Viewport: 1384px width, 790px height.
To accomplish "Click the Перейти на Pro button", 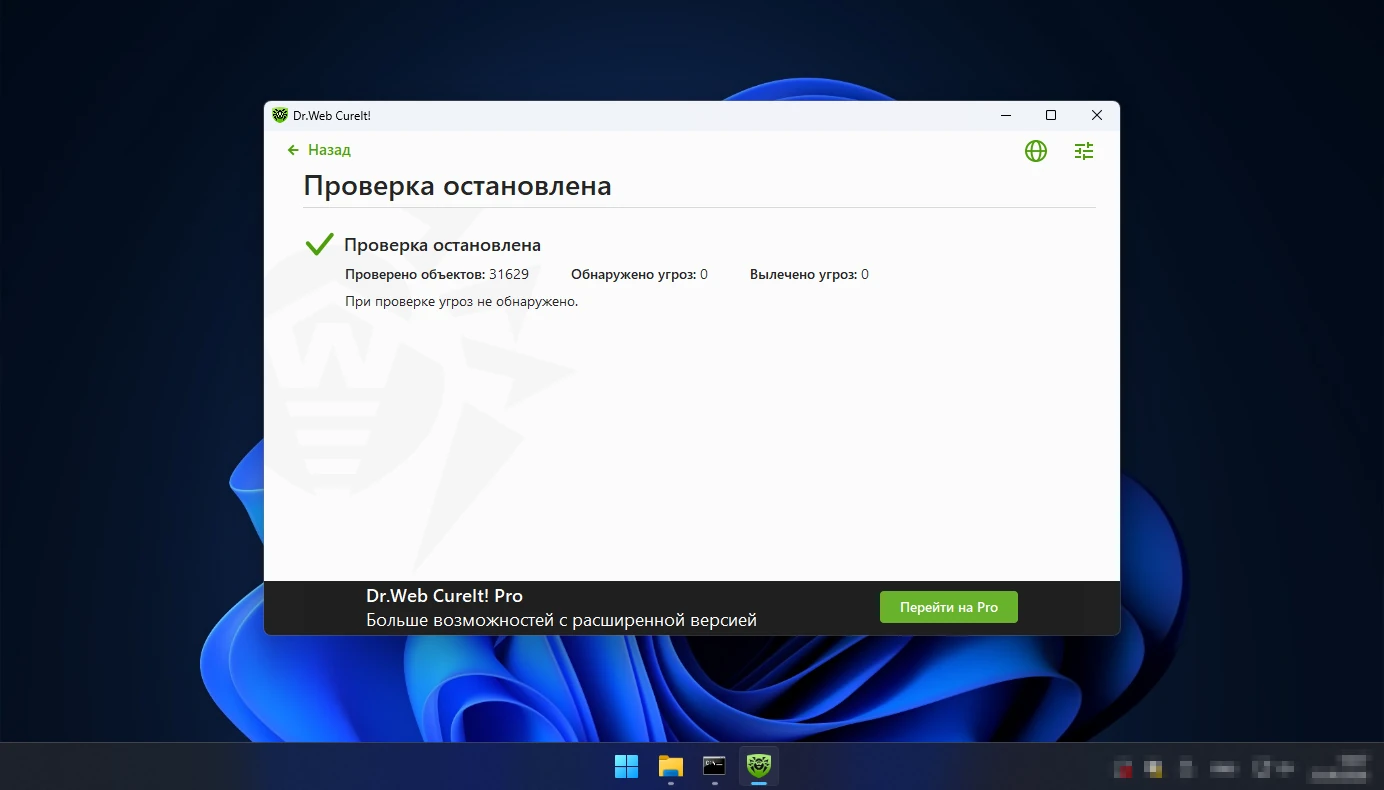I will pyautogui.click(x=949, y=607).
